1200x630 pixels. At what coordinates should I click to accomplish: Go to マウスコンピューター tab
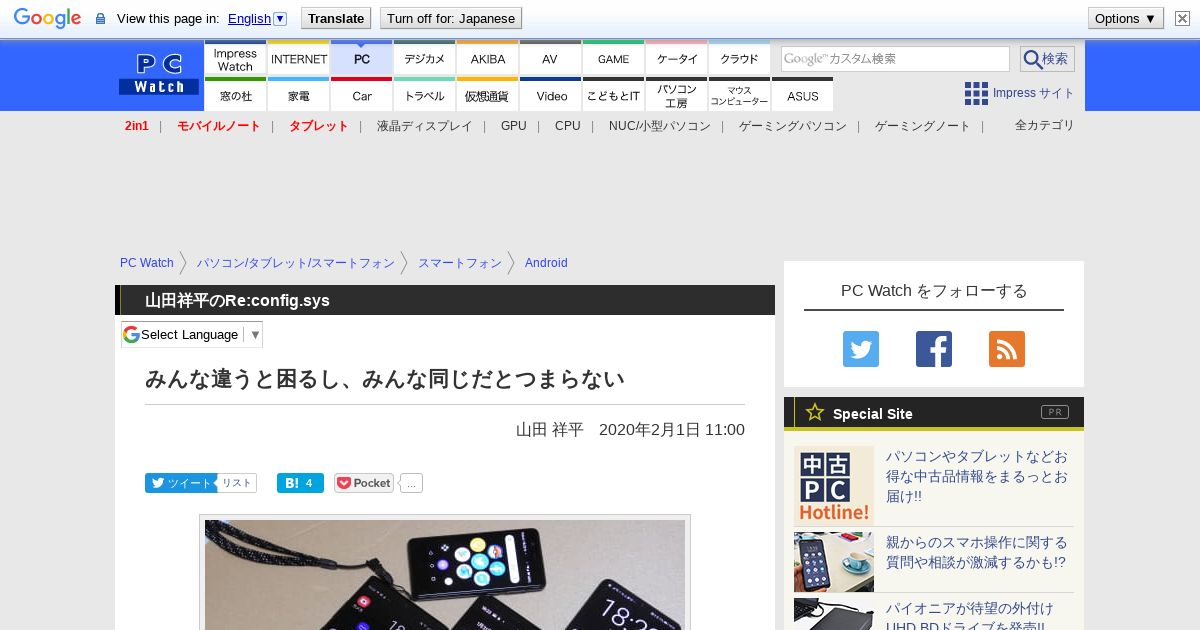pyautogui.click(x=740, y=95)
